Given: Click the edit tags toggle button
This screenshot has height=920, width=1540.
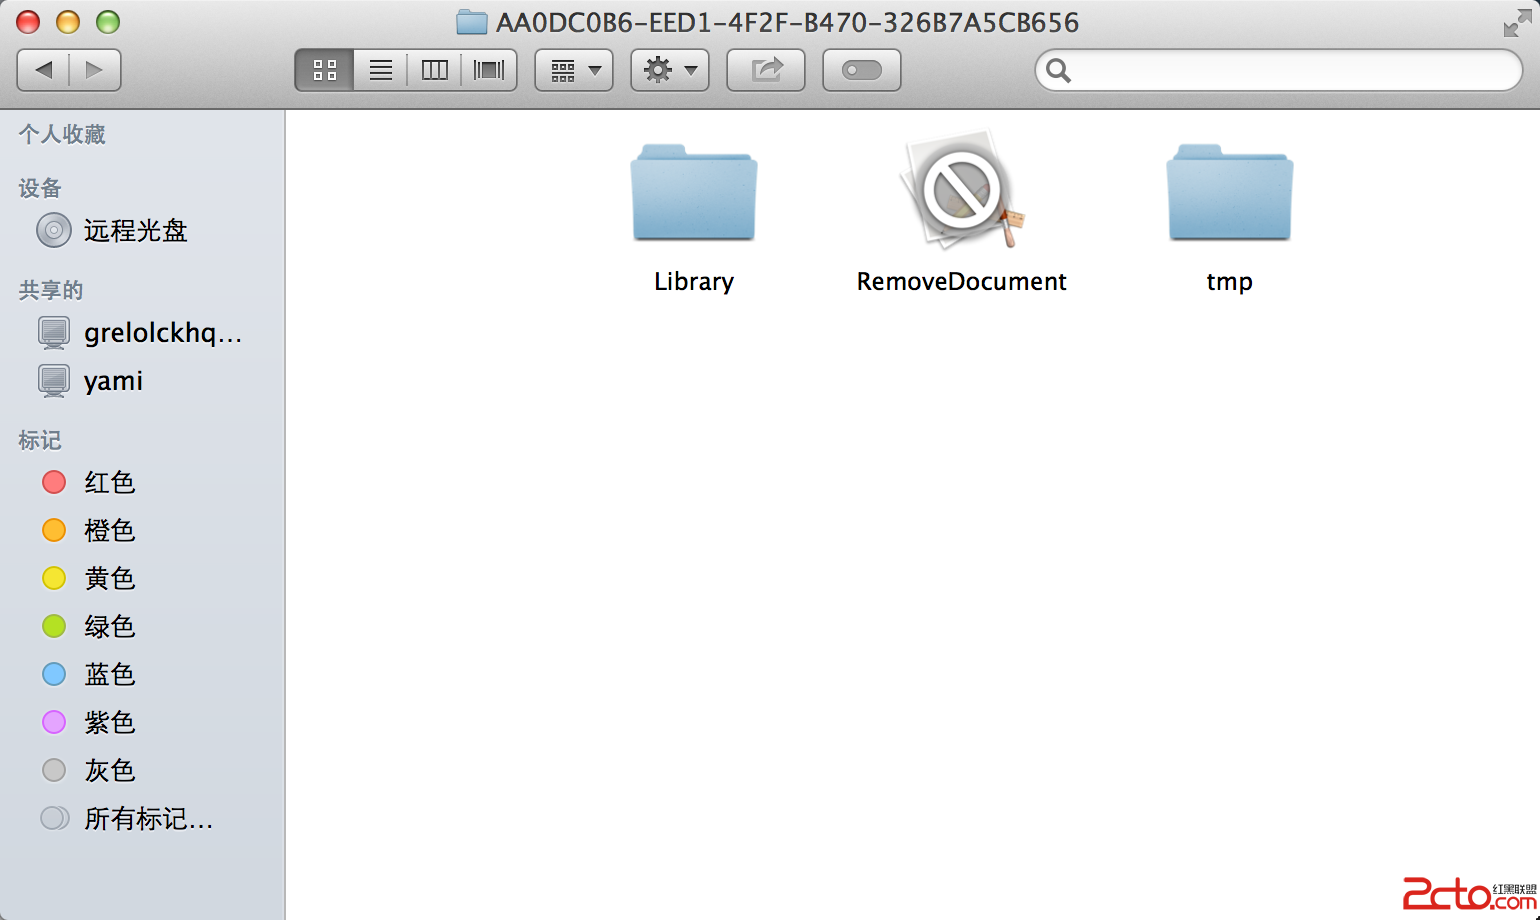Looking at the screenshot, I should tap(862, 70).
